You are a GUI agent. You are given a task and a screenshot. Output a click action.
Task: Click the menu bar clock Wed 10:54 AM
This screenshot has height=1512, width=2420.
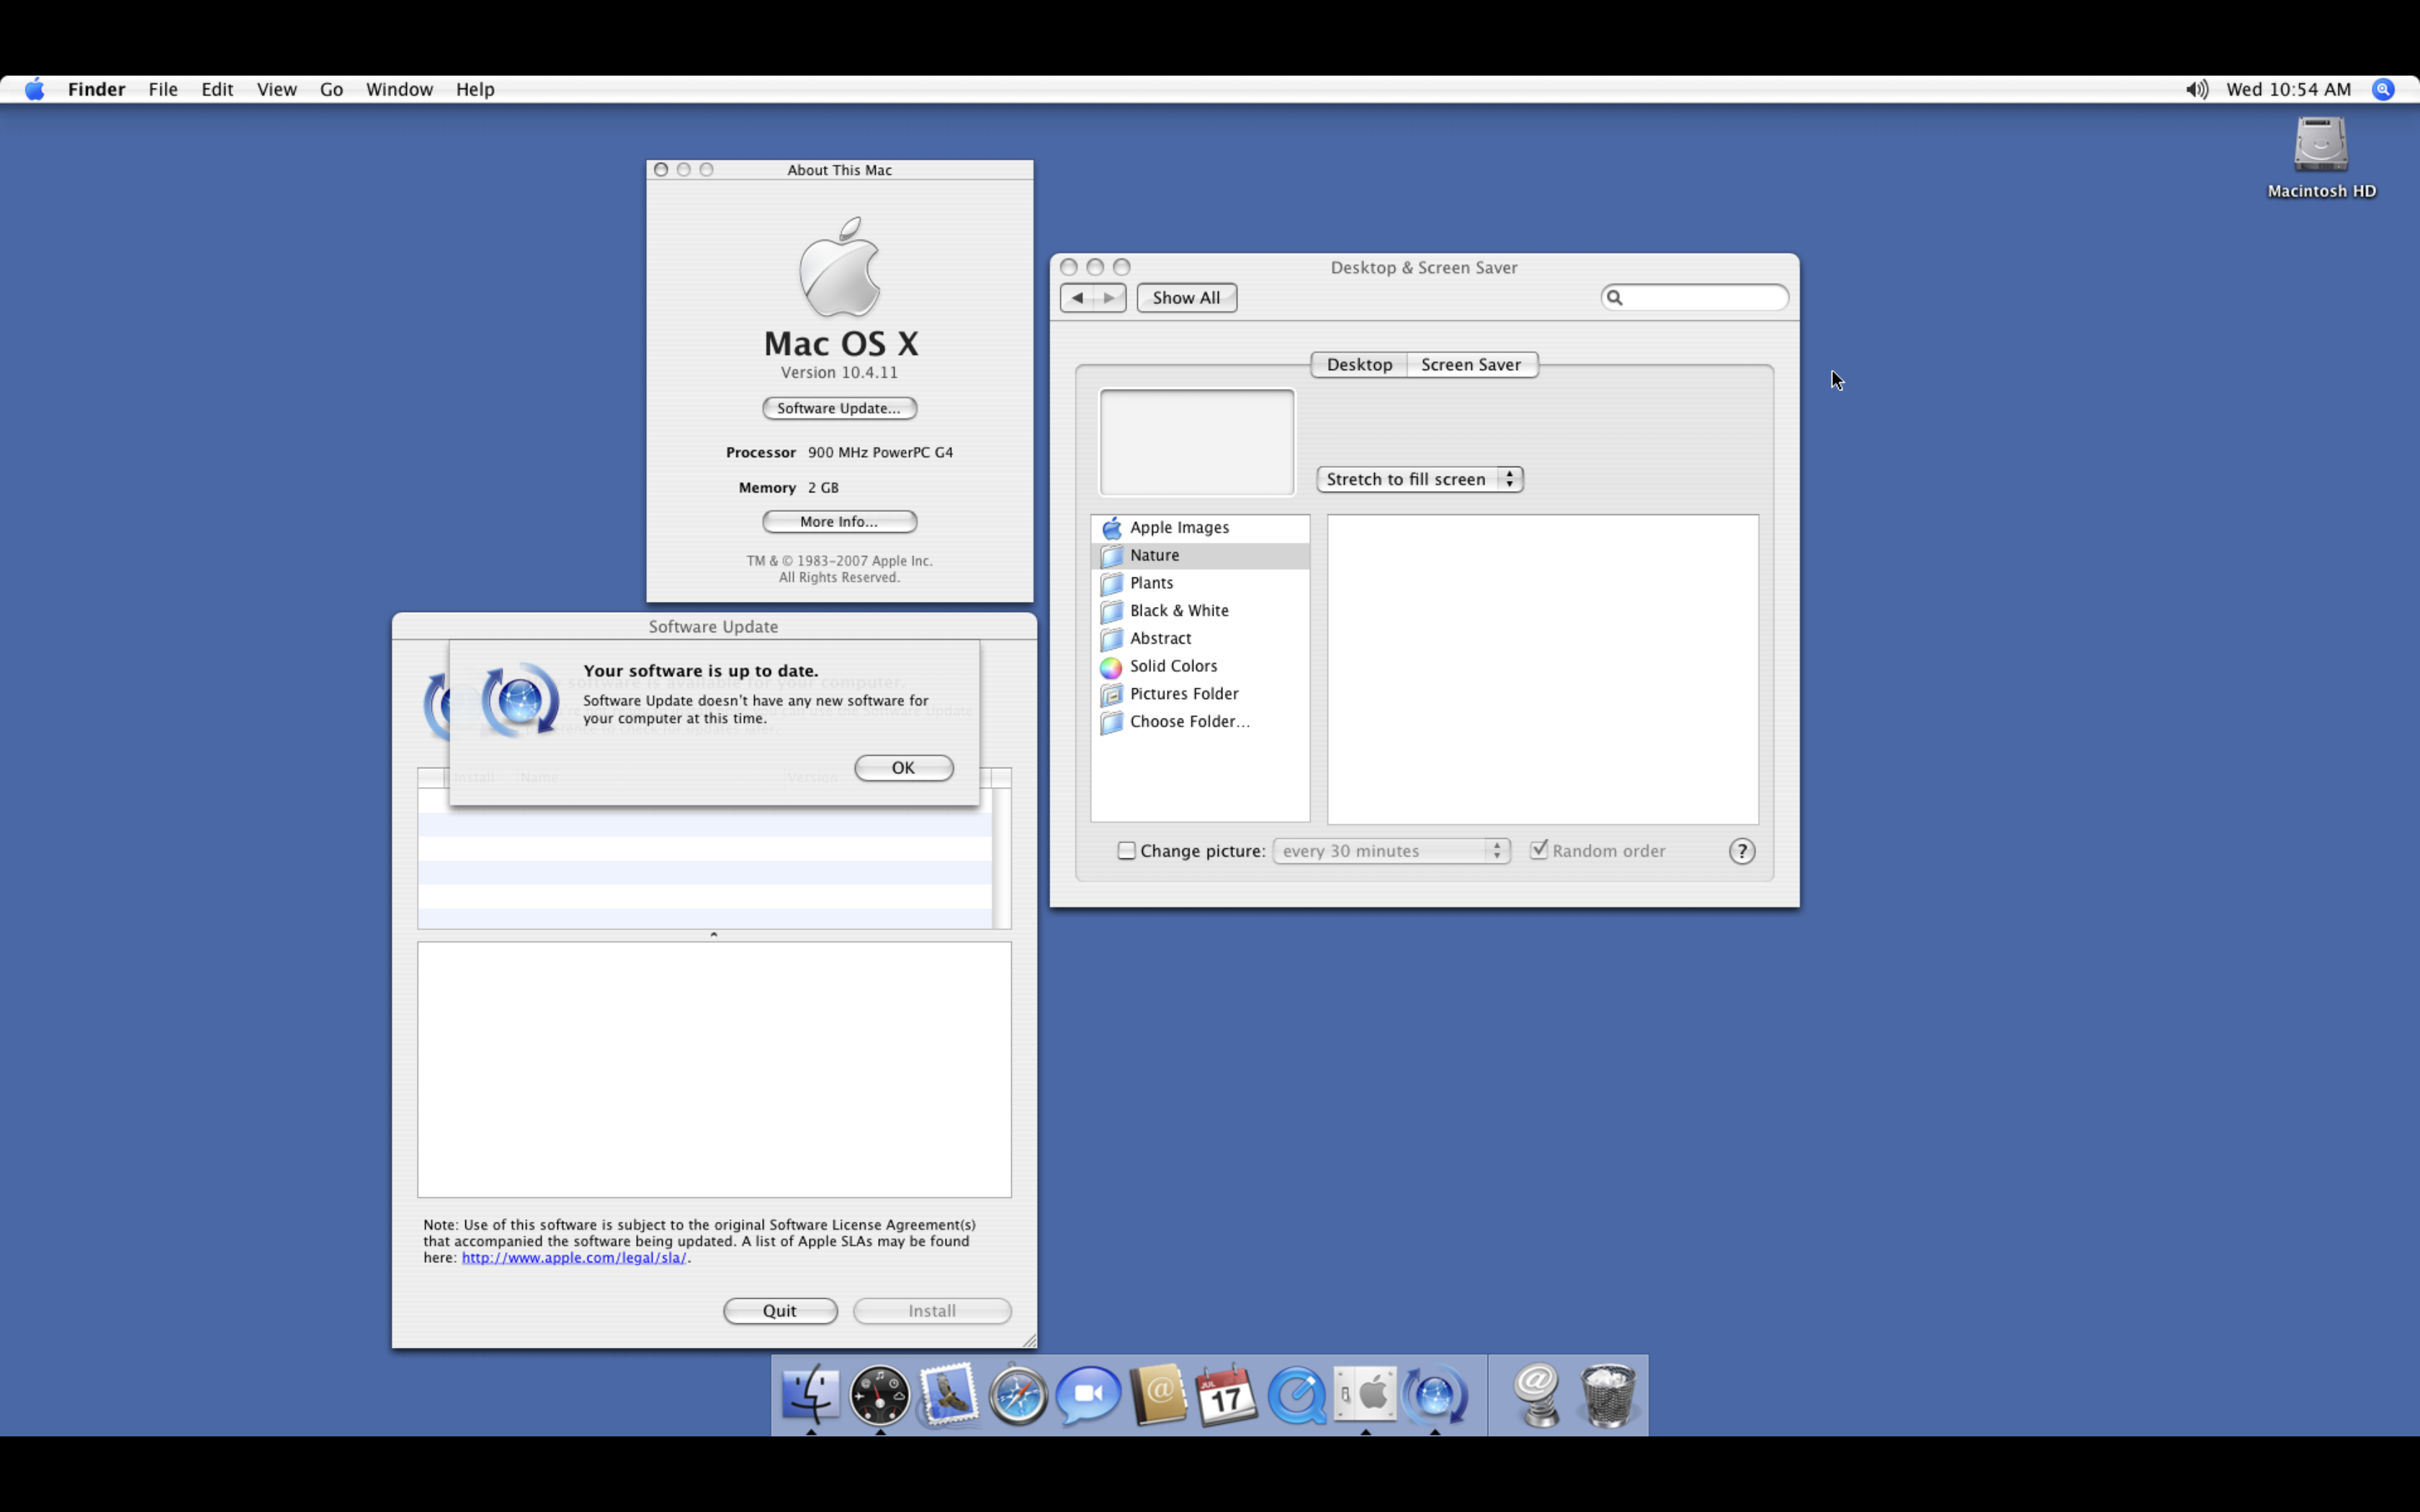pyautogui.click(x=2288, y=89)
